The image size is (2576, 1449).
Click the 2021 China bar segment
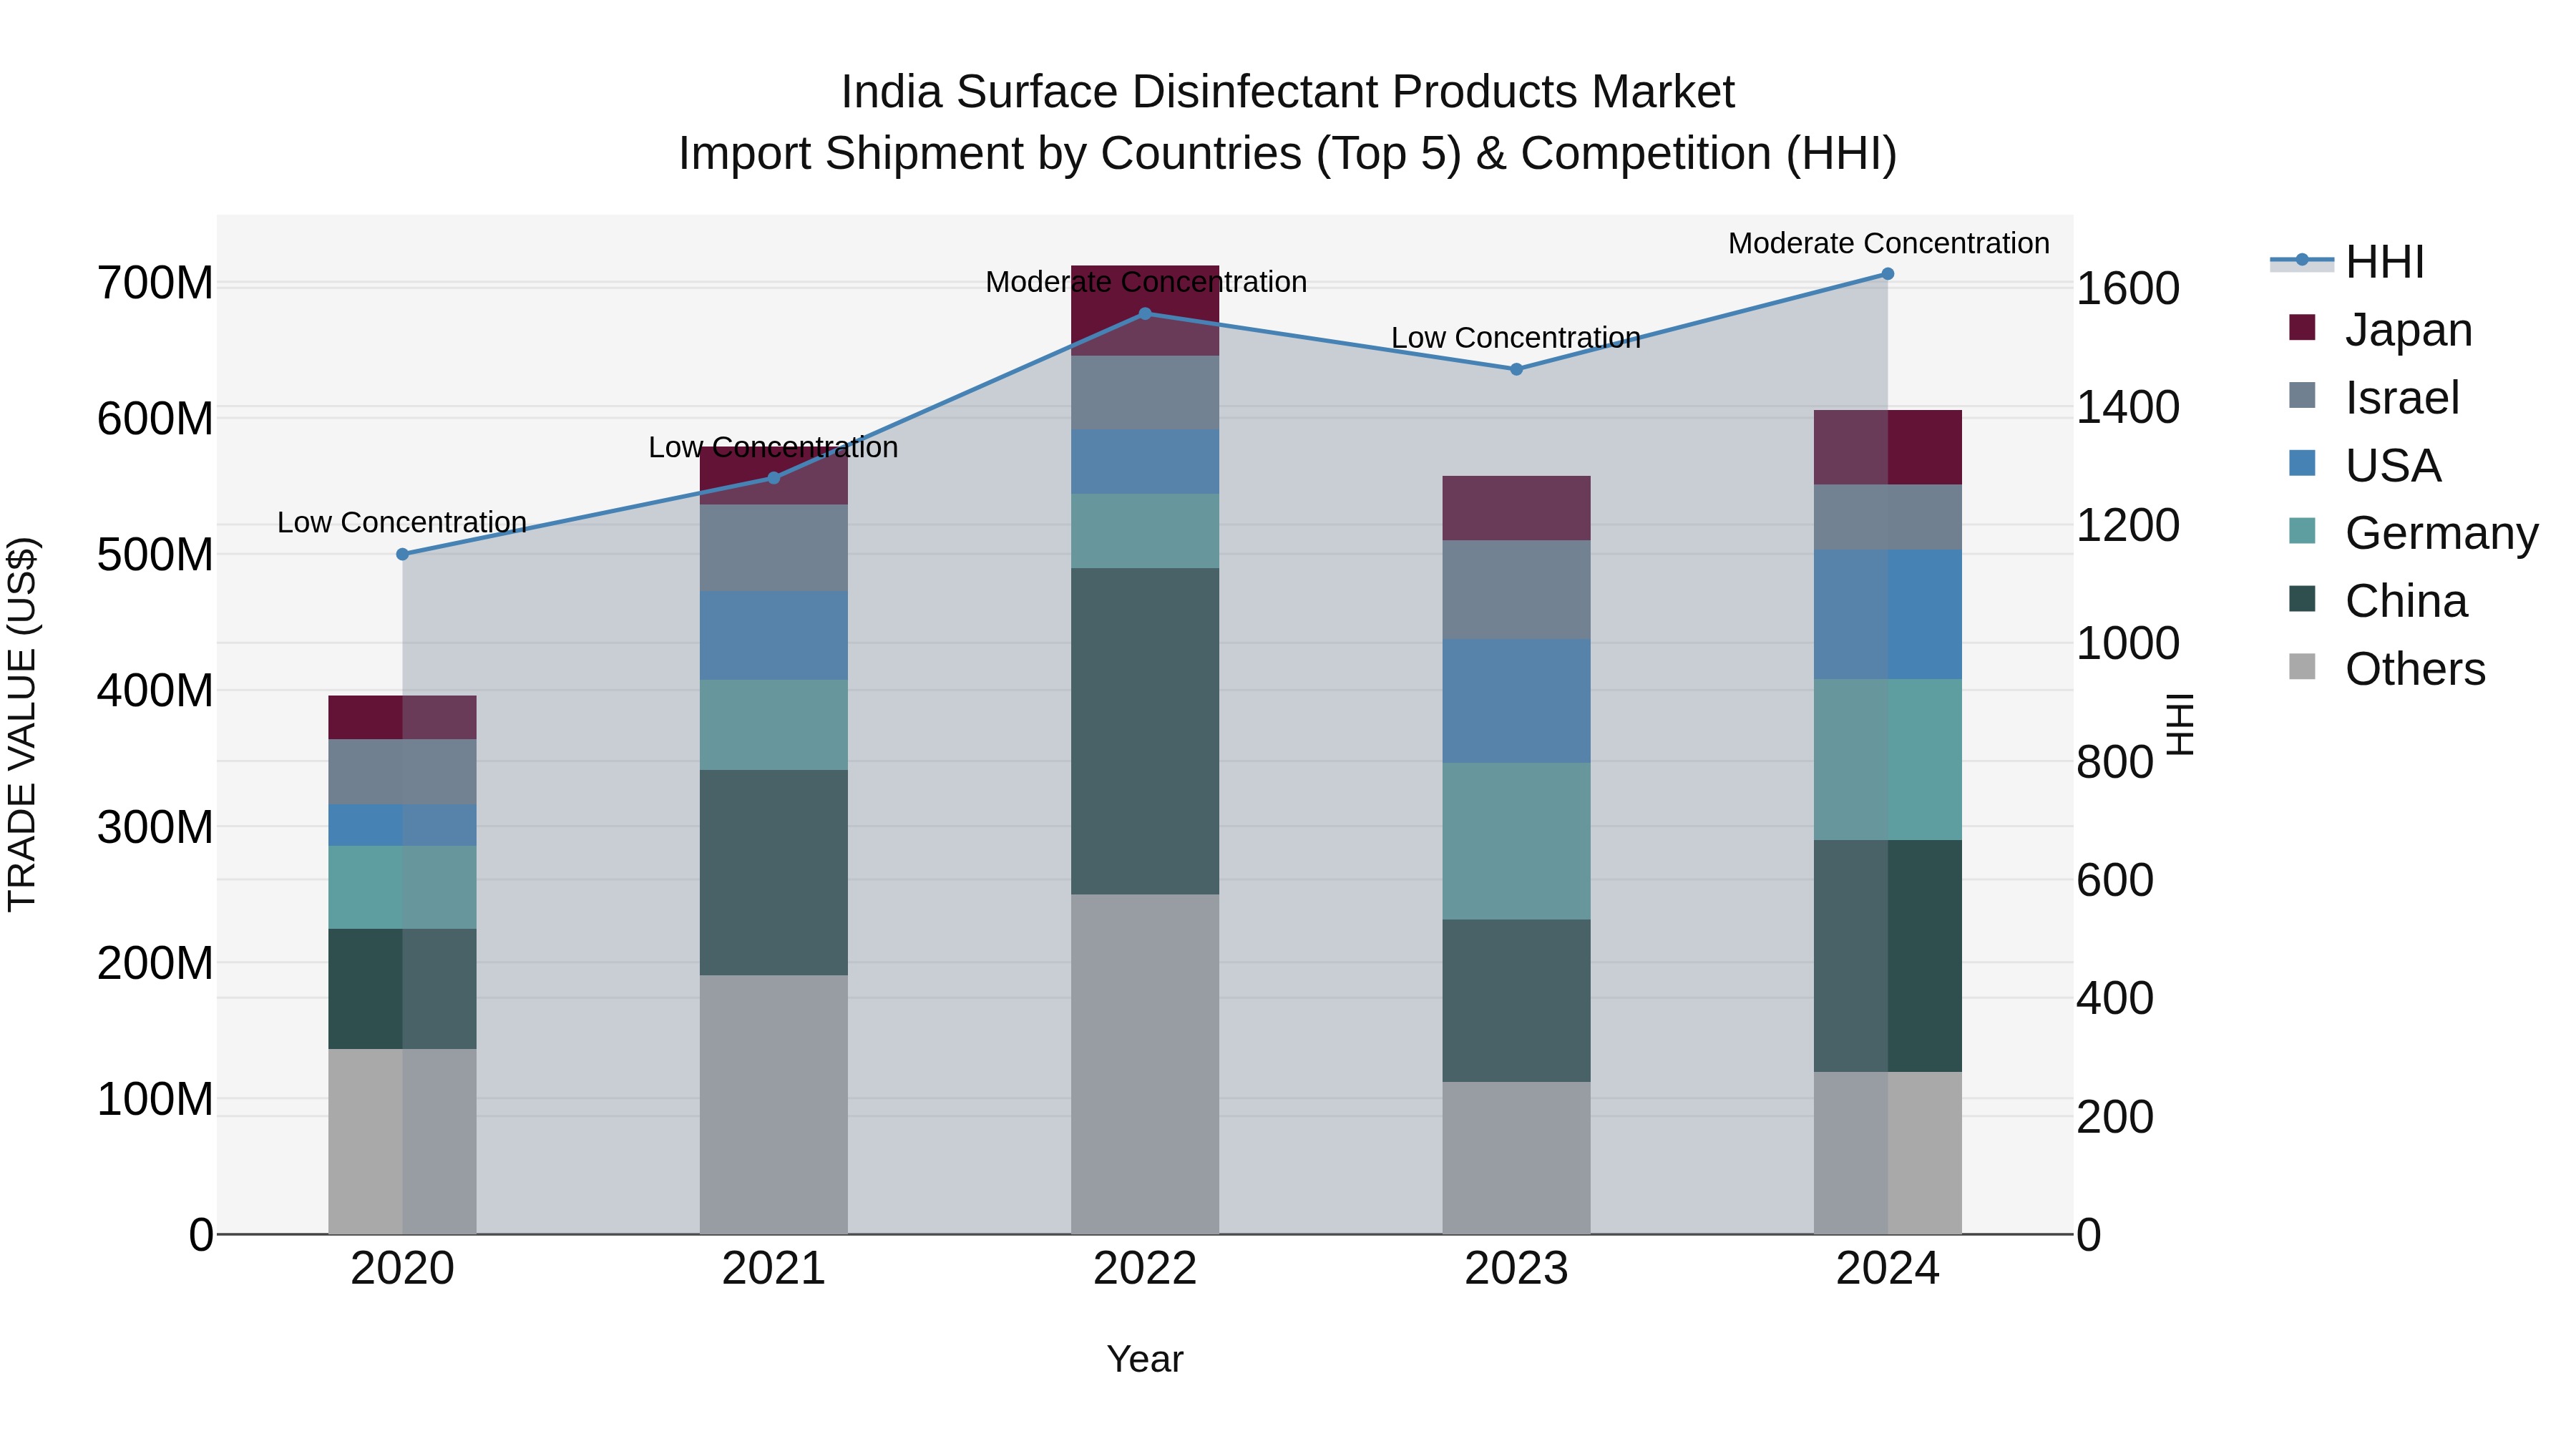[774, 872]
